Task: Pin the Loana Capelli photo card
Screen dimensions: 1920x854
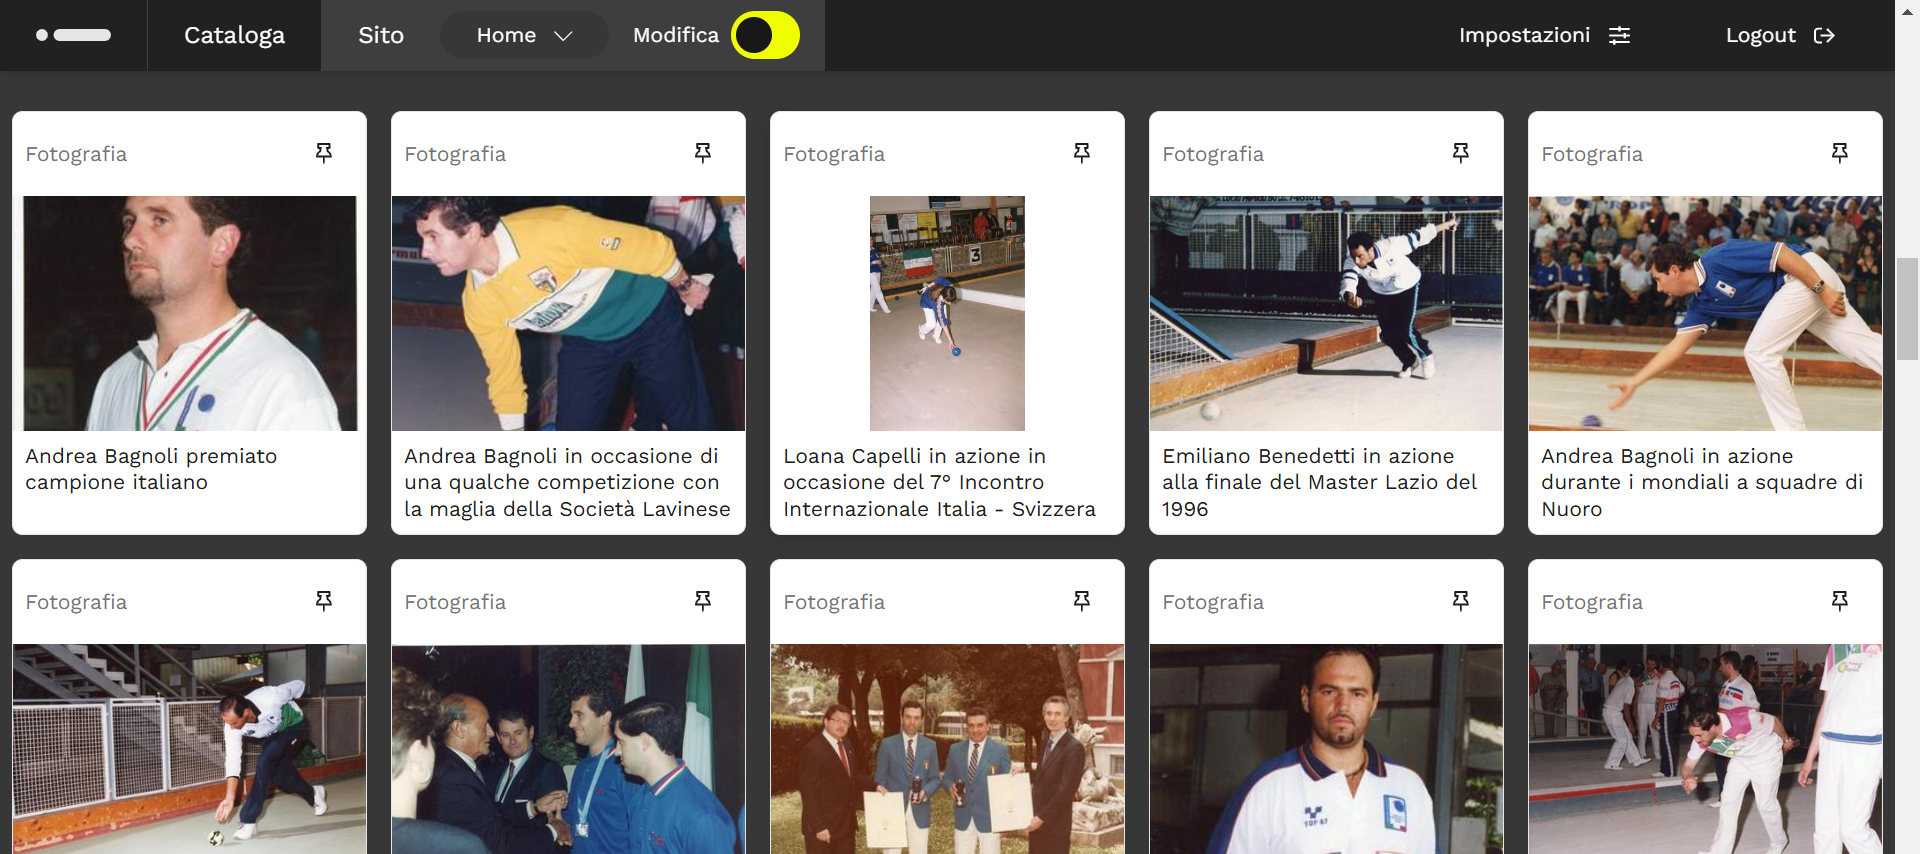Action: [1082, 153]
